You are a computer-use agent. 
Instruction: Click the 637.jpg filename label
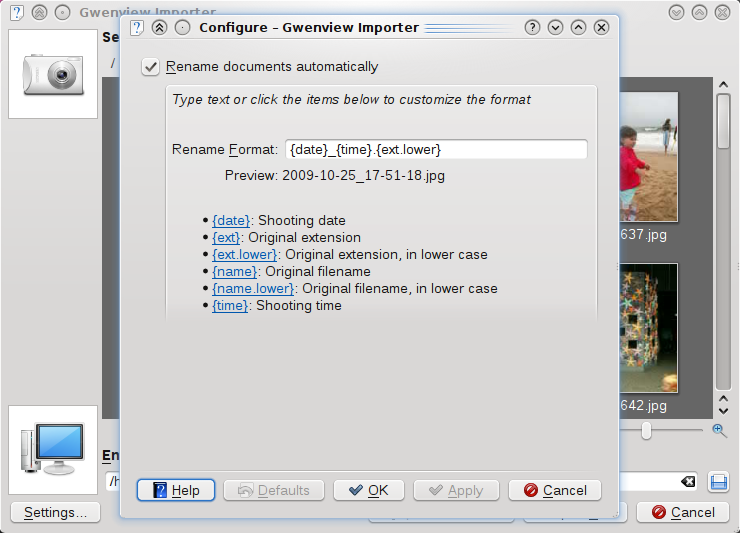[643, 235]
